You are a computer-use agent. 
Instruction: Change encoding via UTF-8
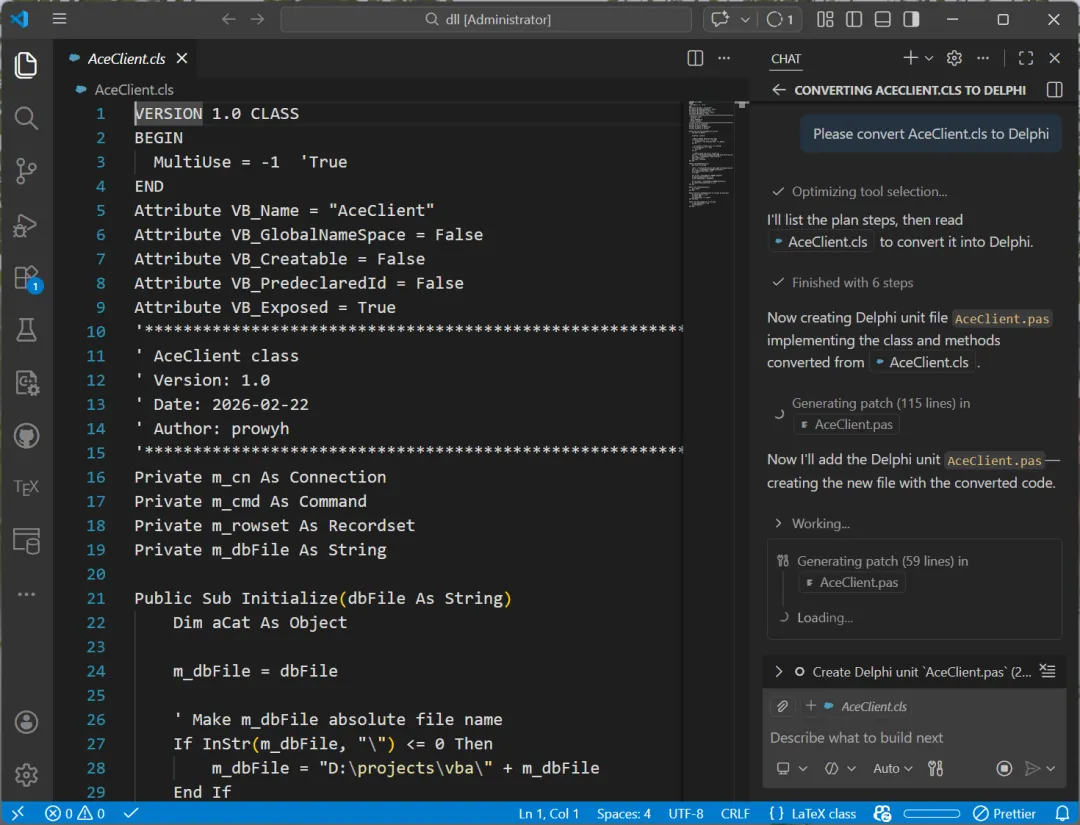[x=685, y=813]
